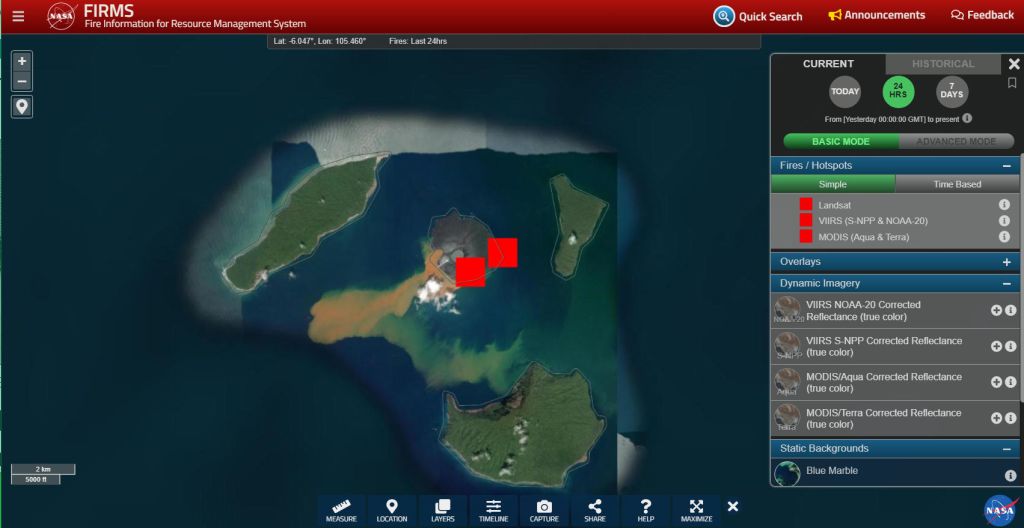Toggle the MODIS Aqua & Terra layer
1024x528 pixels.
[x=805, y=237]
